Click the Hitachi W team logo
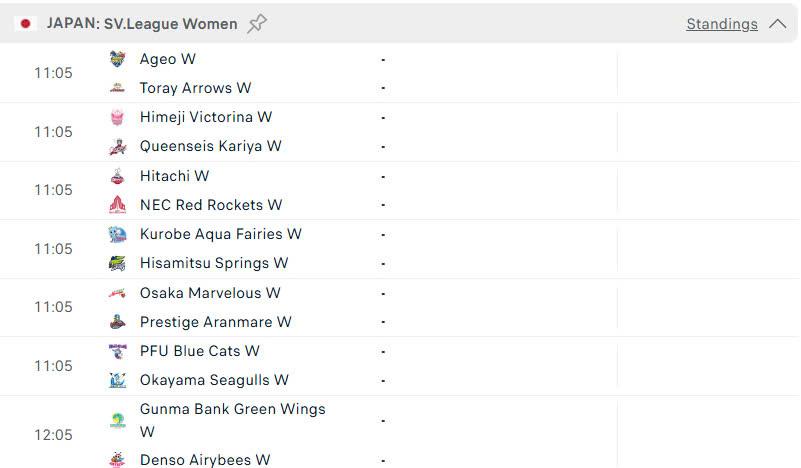 coord(117,176)
